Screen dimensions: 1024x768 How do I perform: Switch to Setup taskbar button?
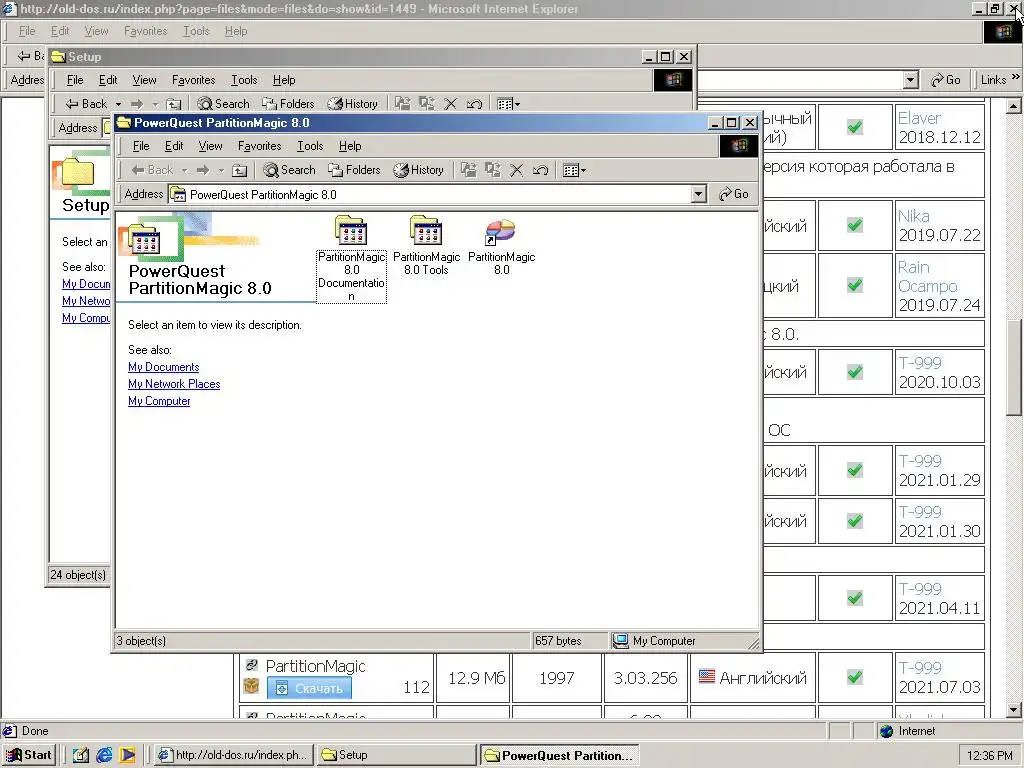point(396,755)
